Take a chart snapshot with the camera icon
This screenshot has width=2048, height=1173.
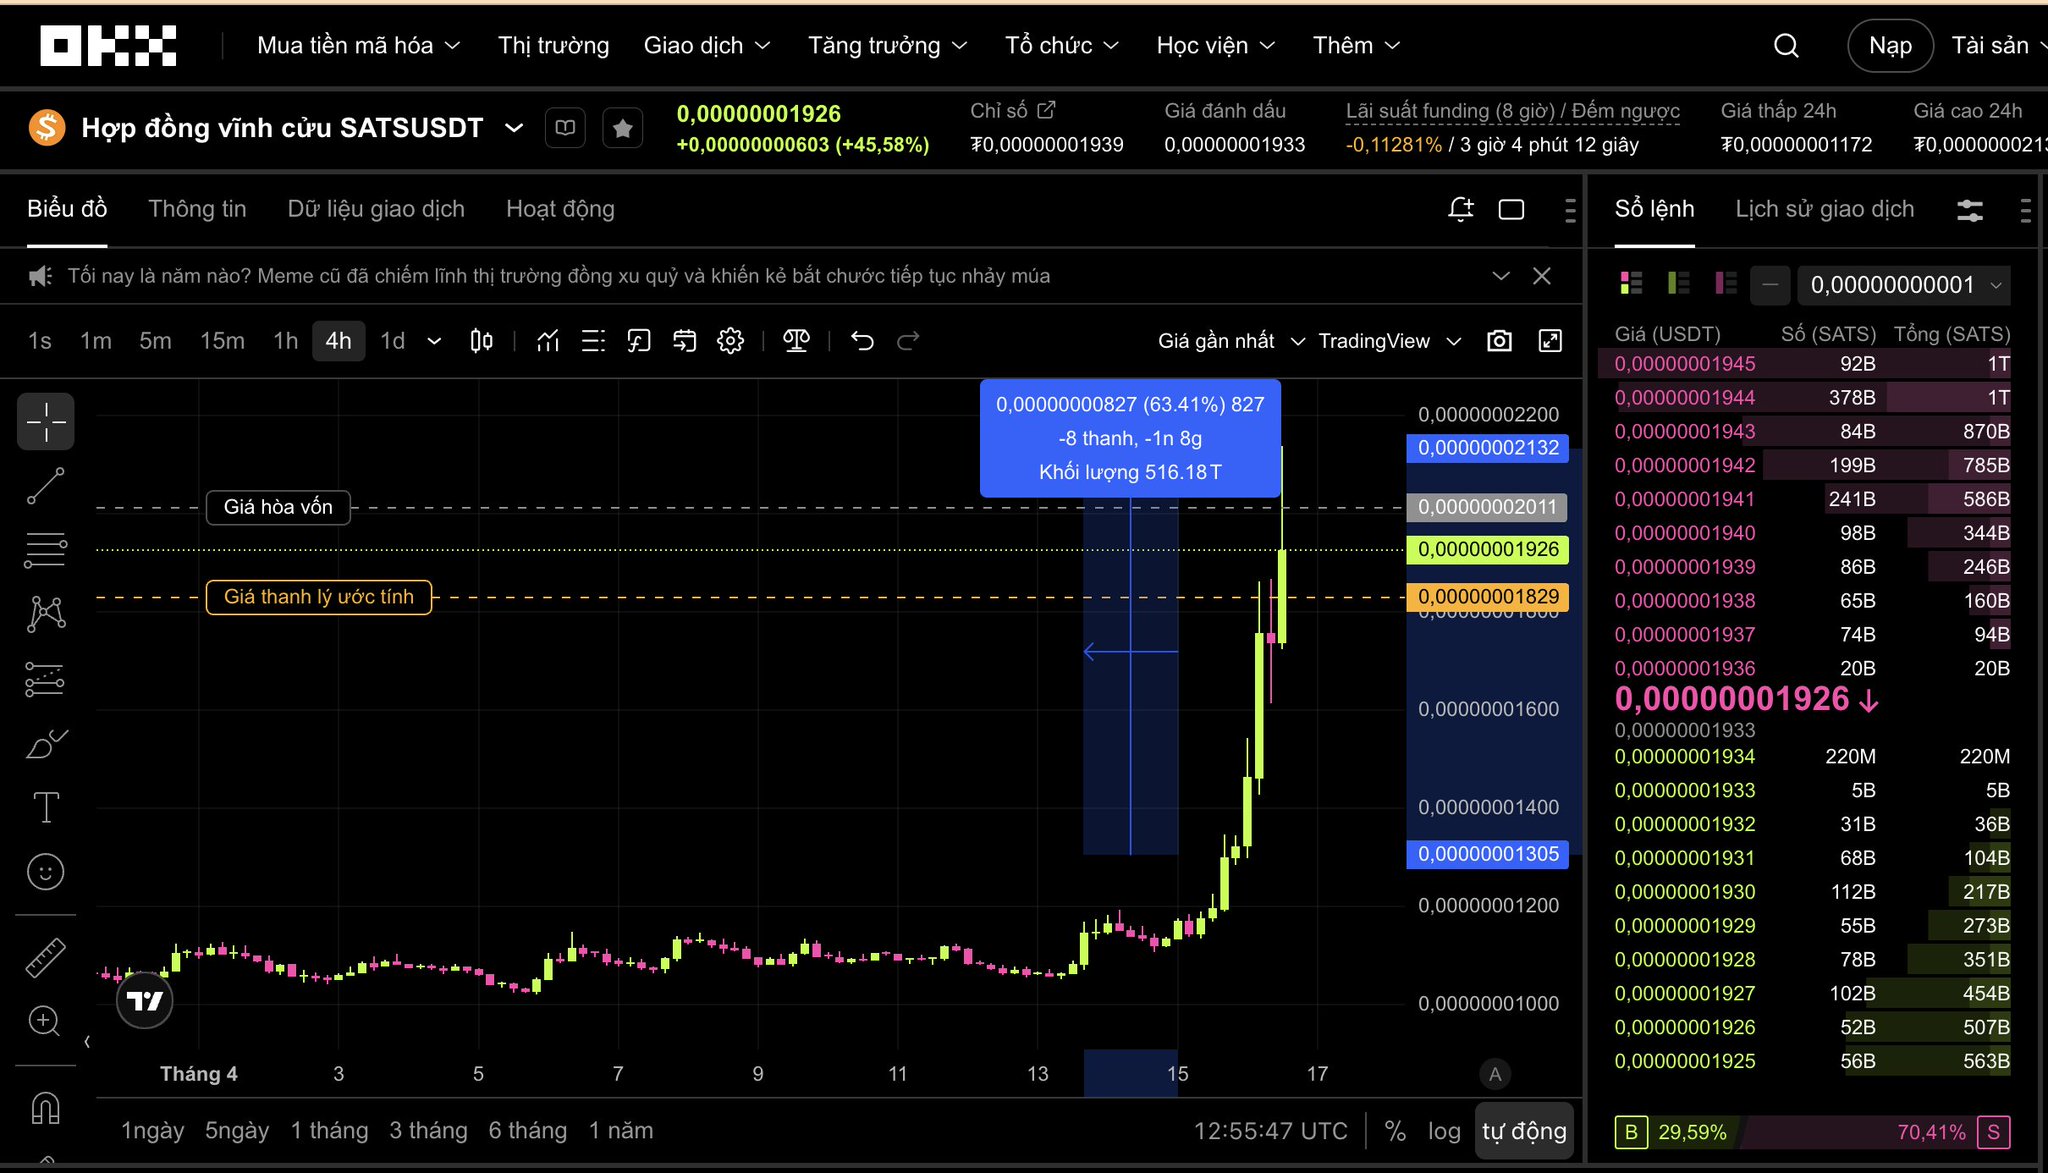[x=1499, y=341]
